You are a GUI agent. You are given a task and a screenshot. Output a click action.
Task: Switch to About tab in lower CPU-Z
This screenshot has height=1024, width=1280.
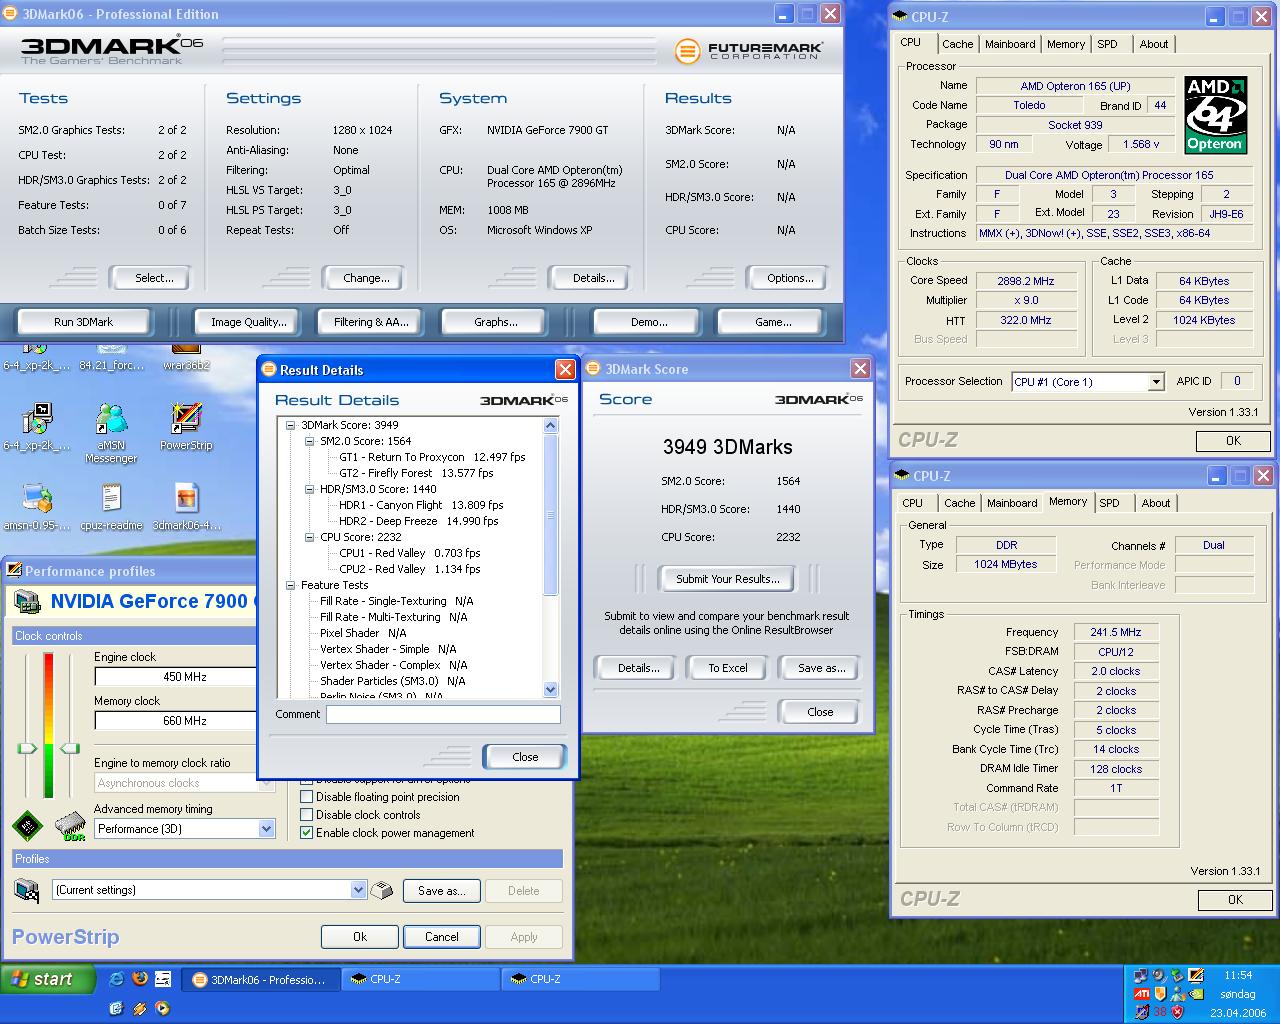click(x=1156, y=503)
